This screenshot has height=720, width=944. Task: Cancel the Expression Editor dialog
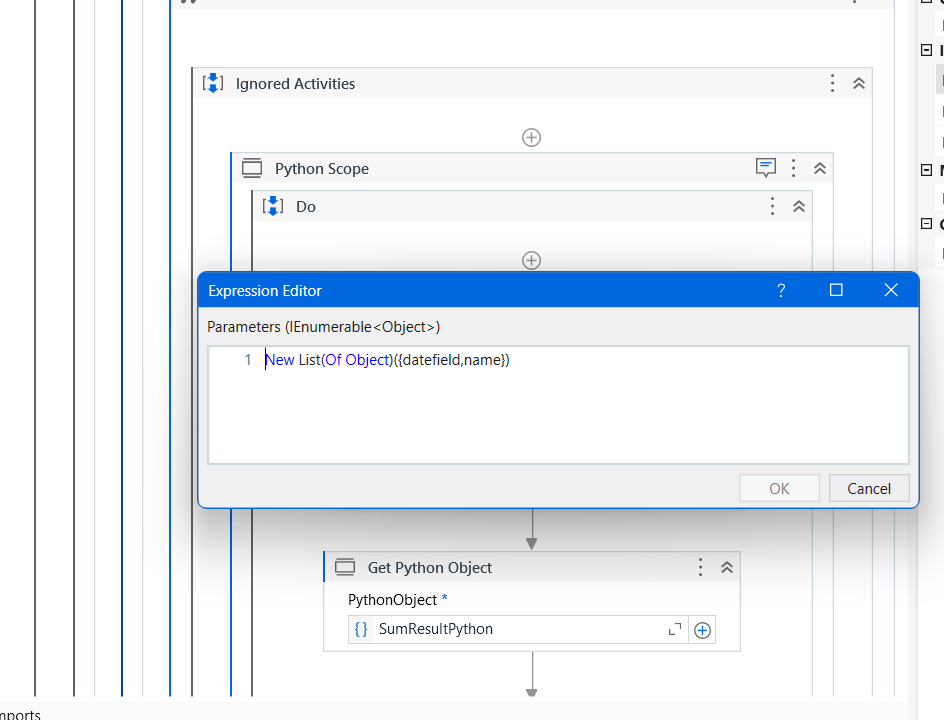coord(868,488)
